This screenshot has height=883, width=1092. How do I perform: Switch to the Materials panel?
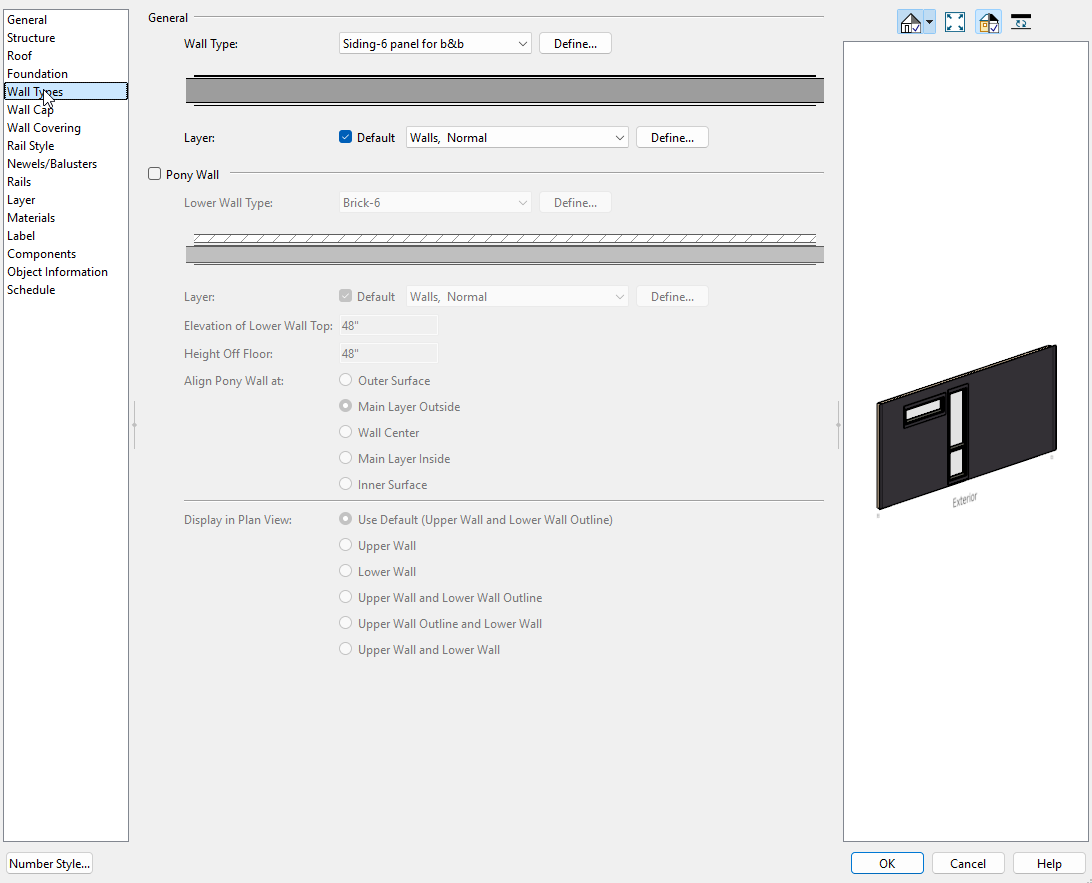click(x=31, y=218)
